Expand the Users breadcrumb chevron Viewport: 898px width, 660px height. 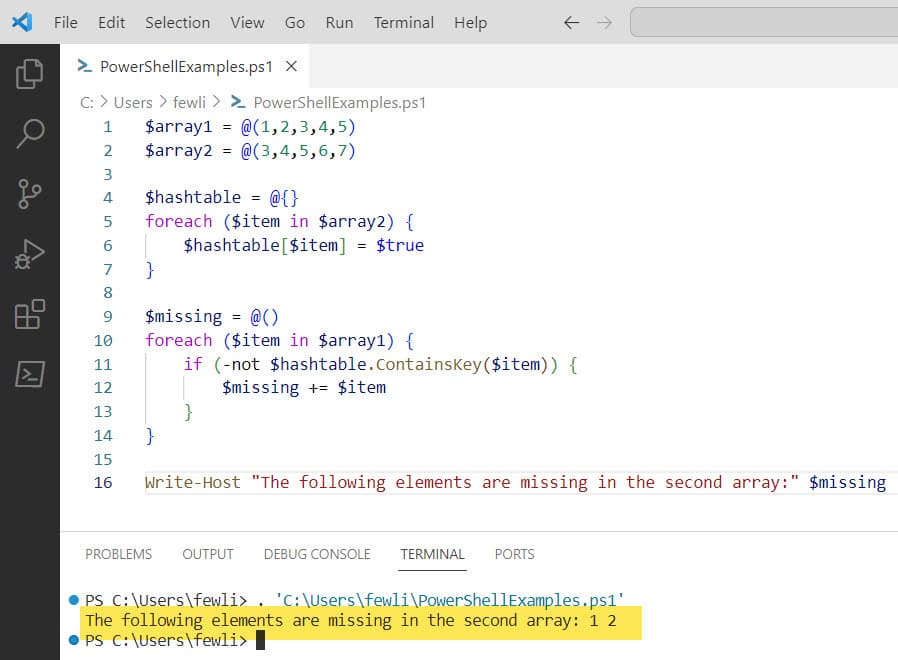tap(164, 102)
